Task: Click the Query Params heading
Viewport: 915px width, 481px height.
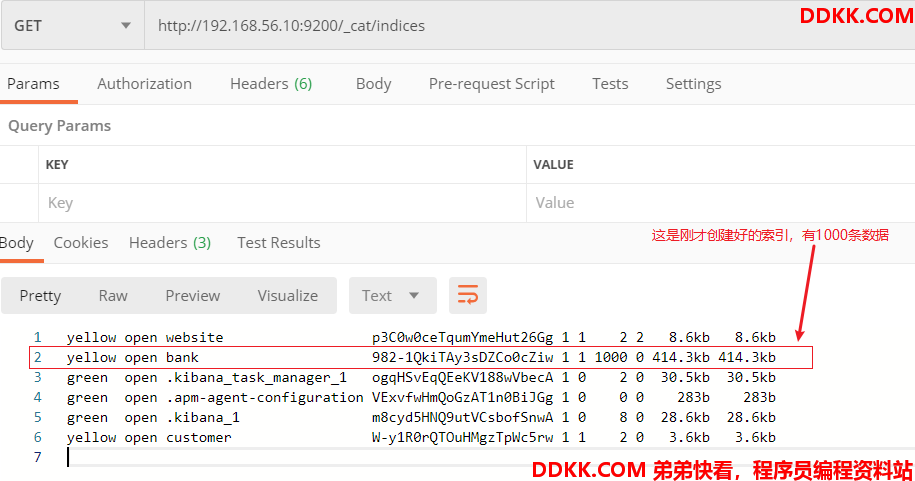Action: 60,126
